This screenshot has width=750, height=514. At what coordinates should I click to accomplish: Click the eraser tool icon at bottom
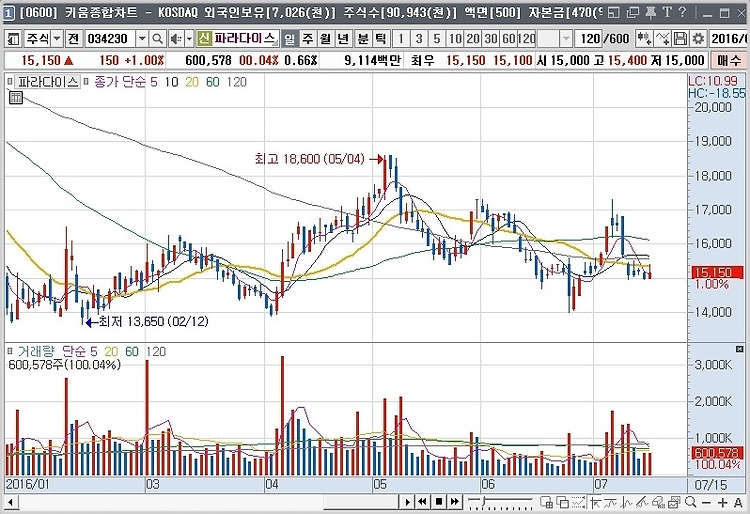tap(658, 502)
